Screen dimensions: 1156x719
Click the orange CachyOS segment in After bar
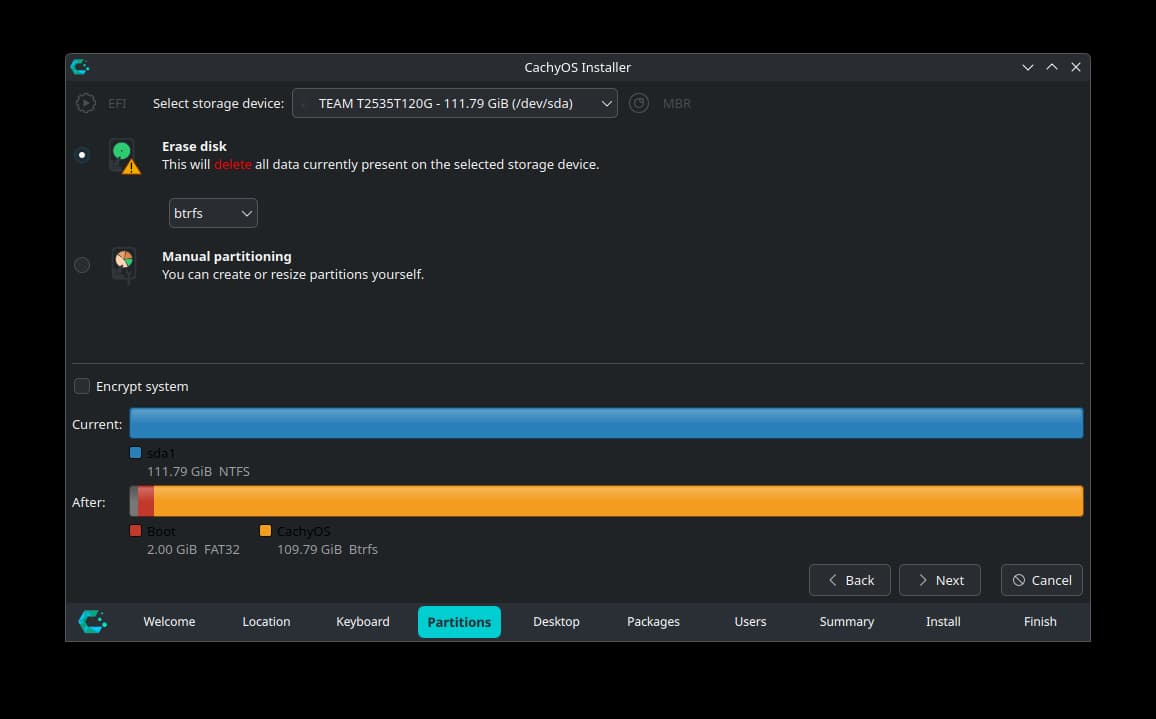pyautogui.click(x=618, y=501)
